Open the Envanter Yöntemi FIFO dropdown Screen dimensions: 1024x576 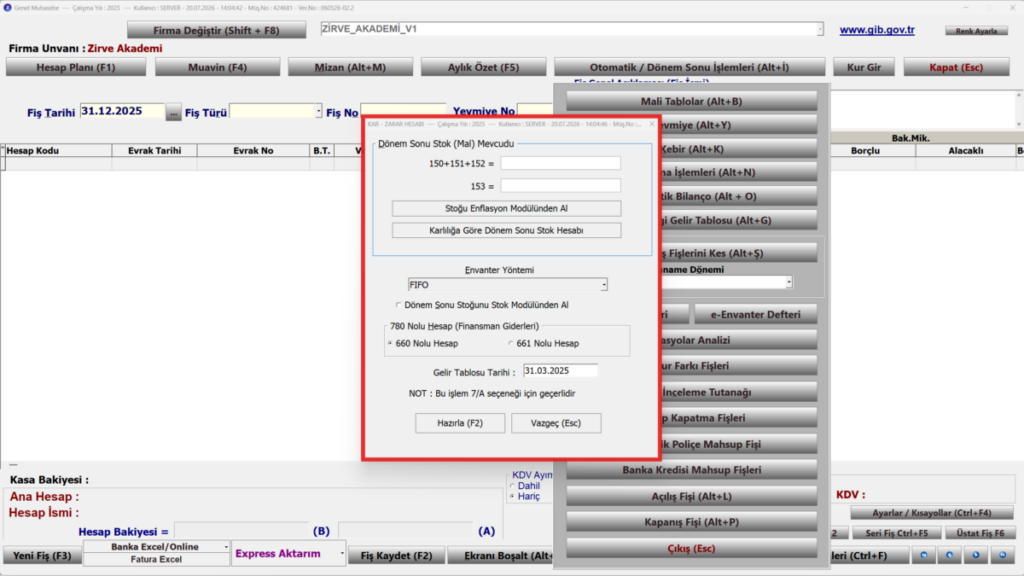[x=603, y=285]
